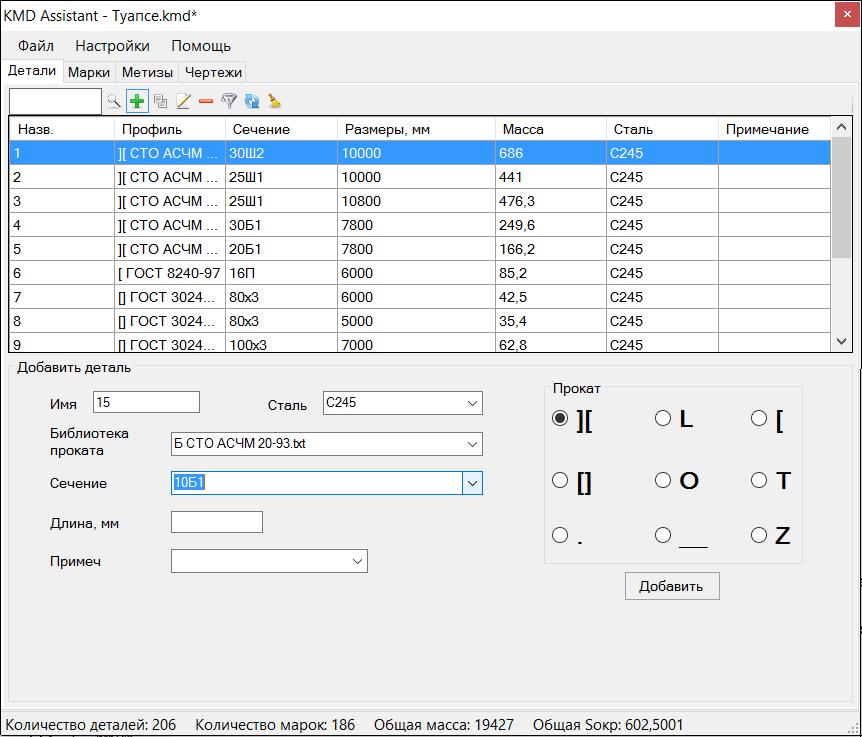Click the copy/duplicate detail icon
862x737 pixels.
point(160,101)
